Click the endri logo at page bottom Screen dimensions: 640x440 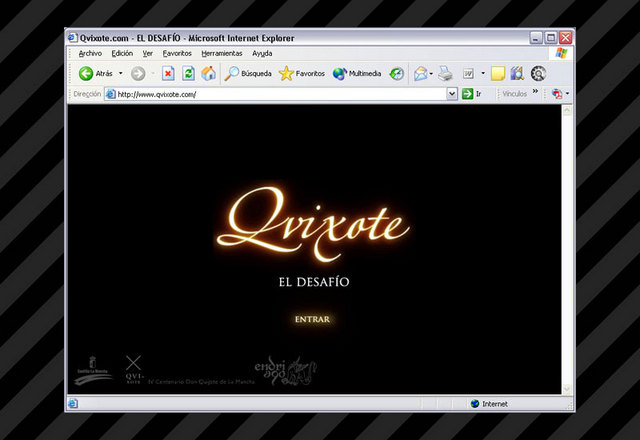285,371
